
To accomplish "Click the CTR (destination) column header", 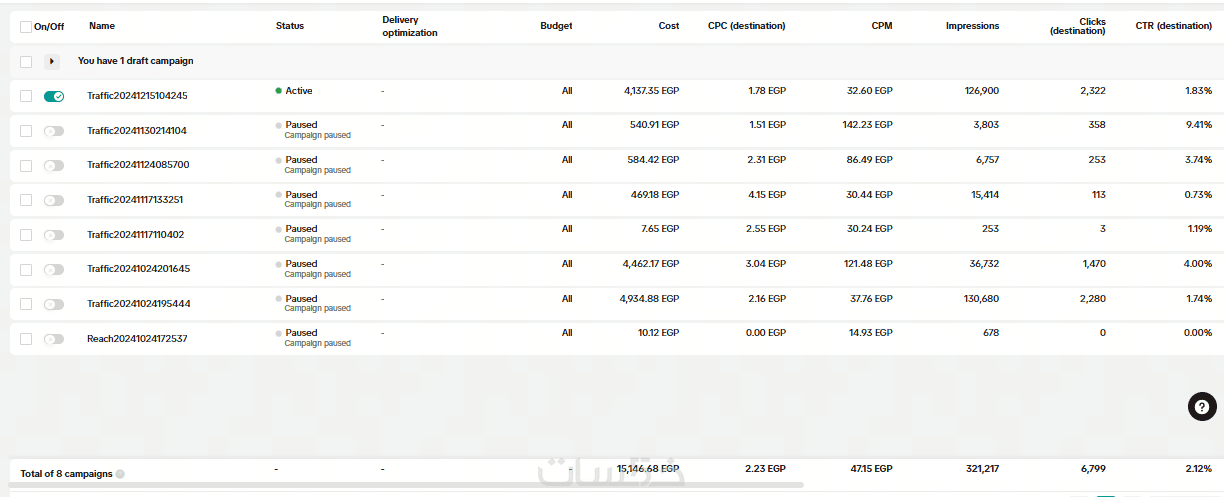I will click(1173, 26).
